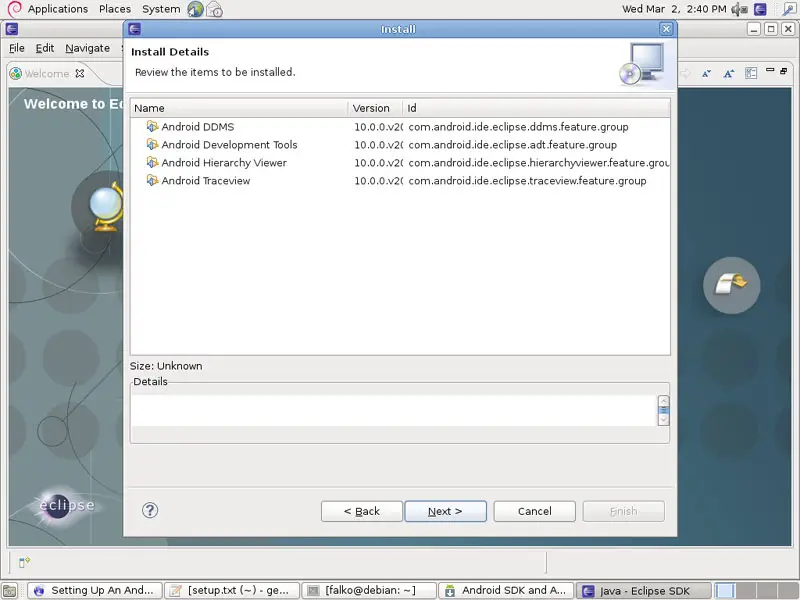Click the fast view icon in Eclipse status bar

point(24,562)
